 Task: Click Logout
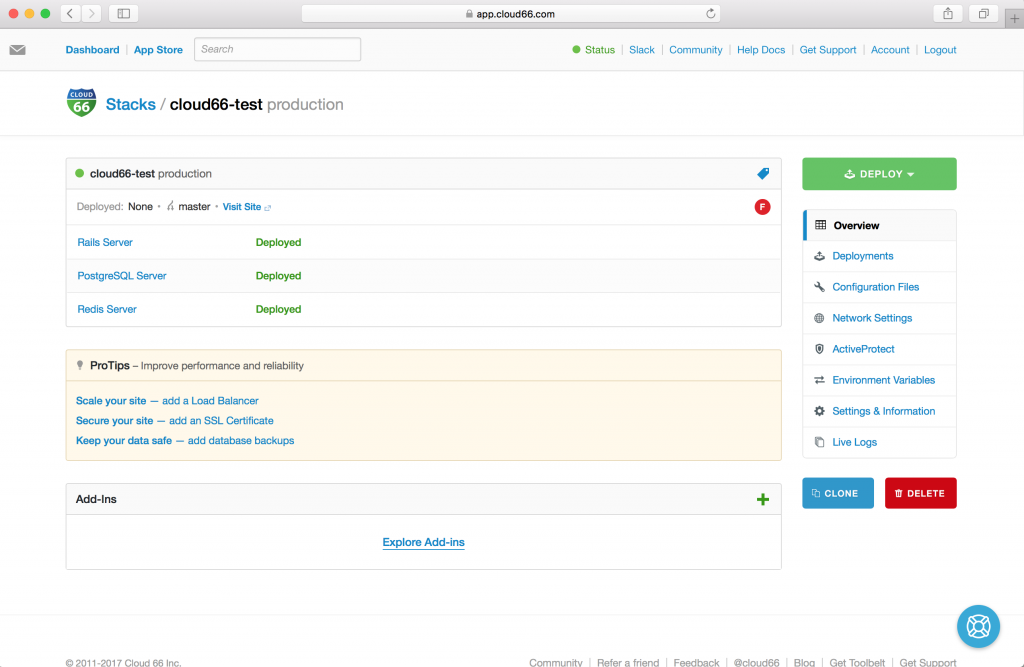click(x=940, y=50)
